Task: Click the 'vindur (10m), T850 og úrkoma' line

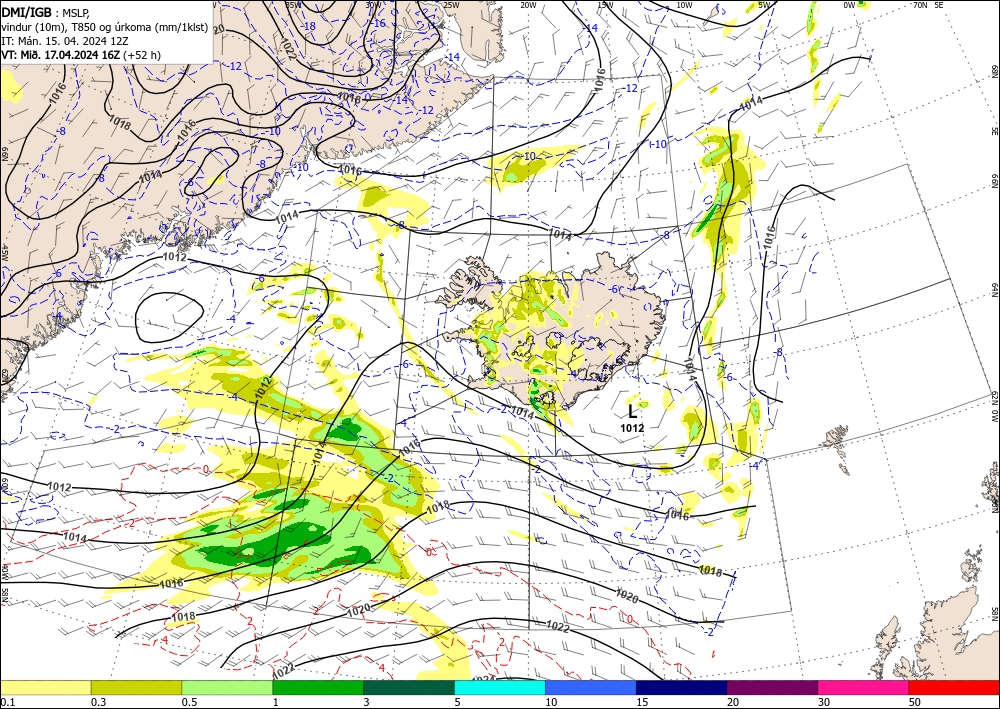Action: 105,26
